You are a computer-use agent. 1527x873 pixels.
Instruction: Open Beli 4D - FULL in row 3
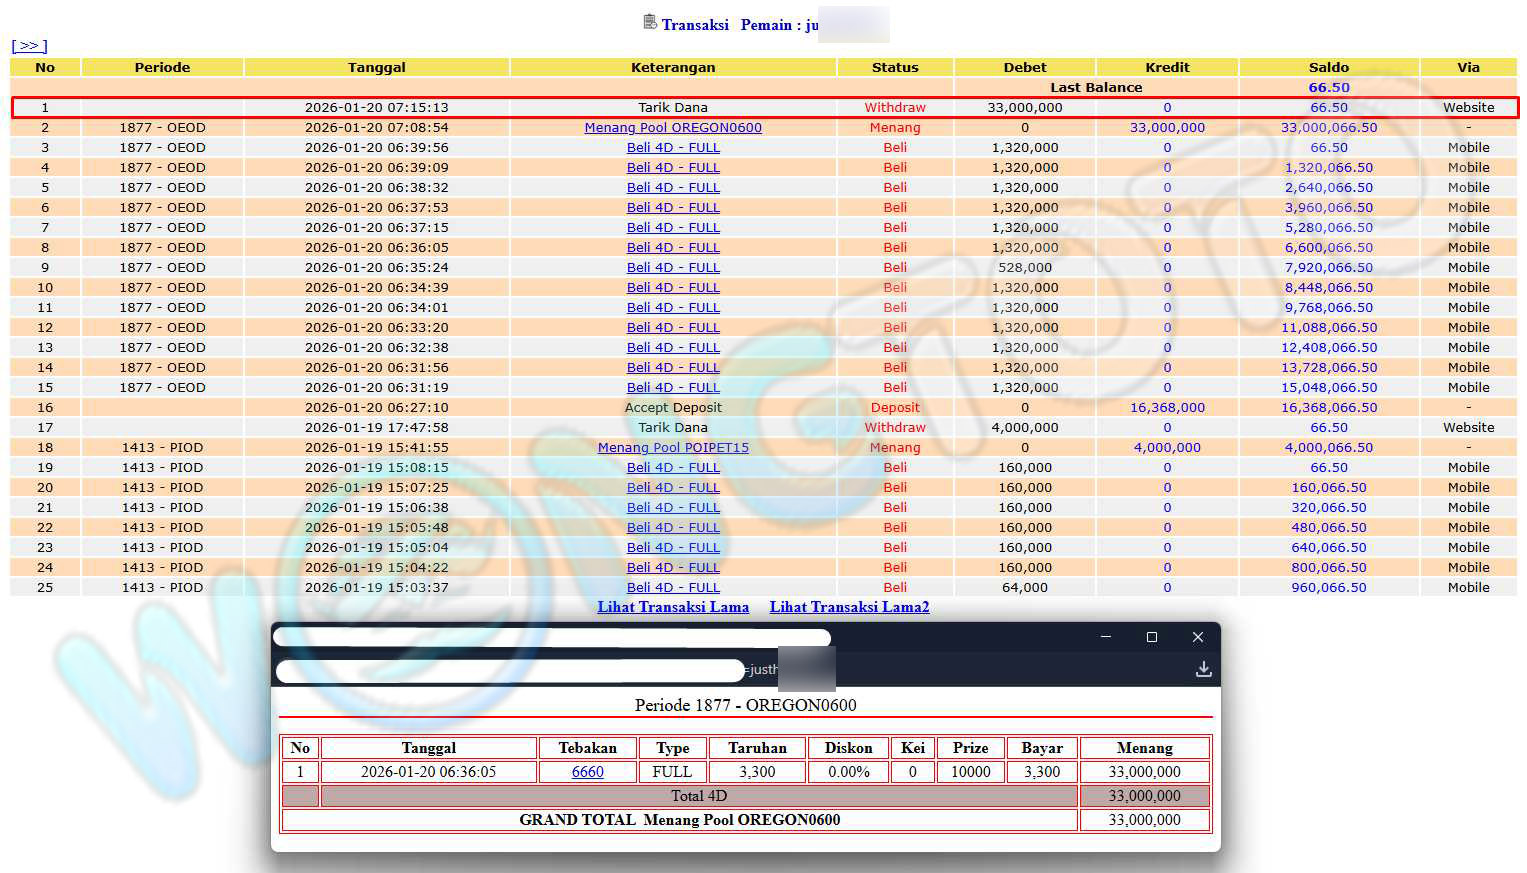click(x=673, y=148)
